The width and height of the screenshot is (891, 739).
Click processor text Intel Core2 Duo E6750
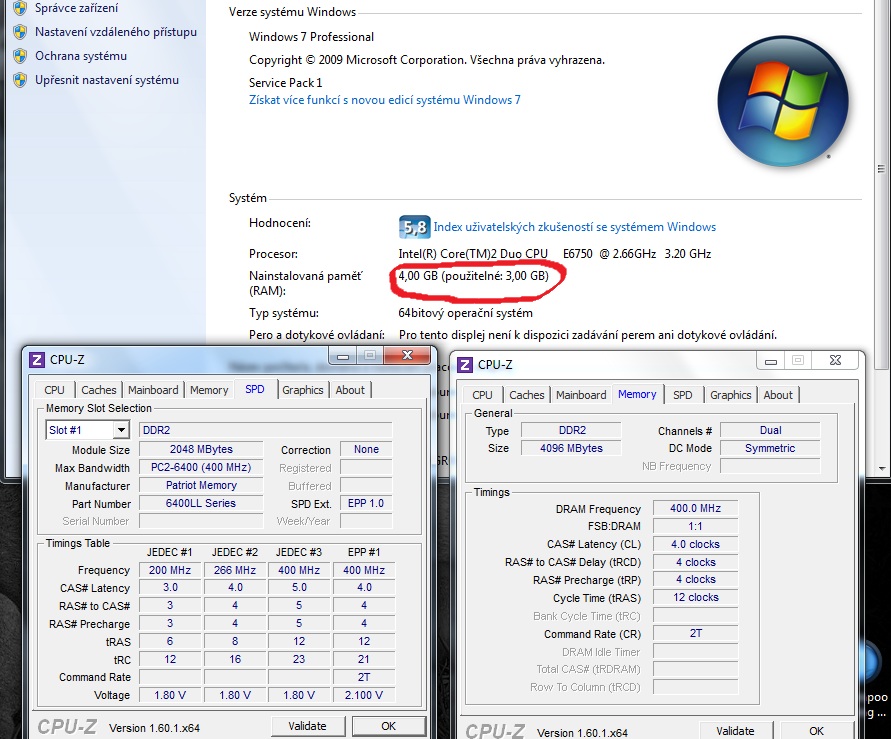(555, 254)
